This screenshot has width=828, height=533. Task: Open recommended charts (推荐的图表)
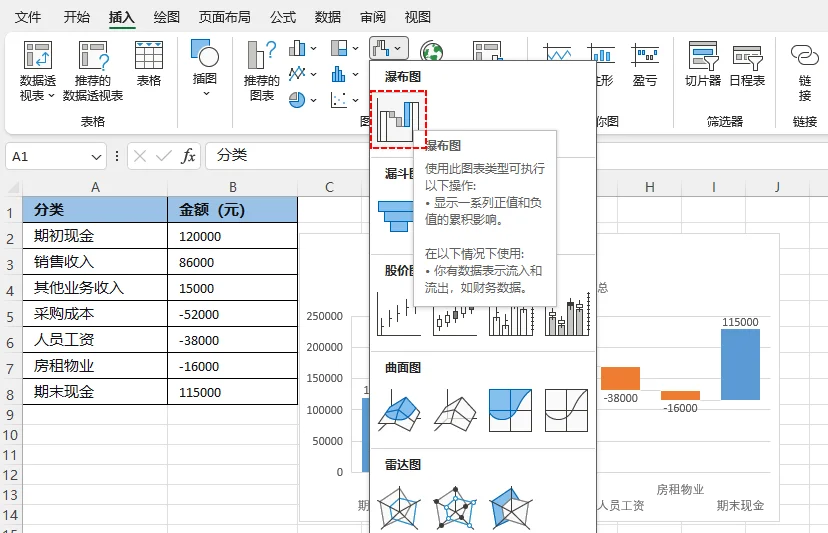coord(261,71)
